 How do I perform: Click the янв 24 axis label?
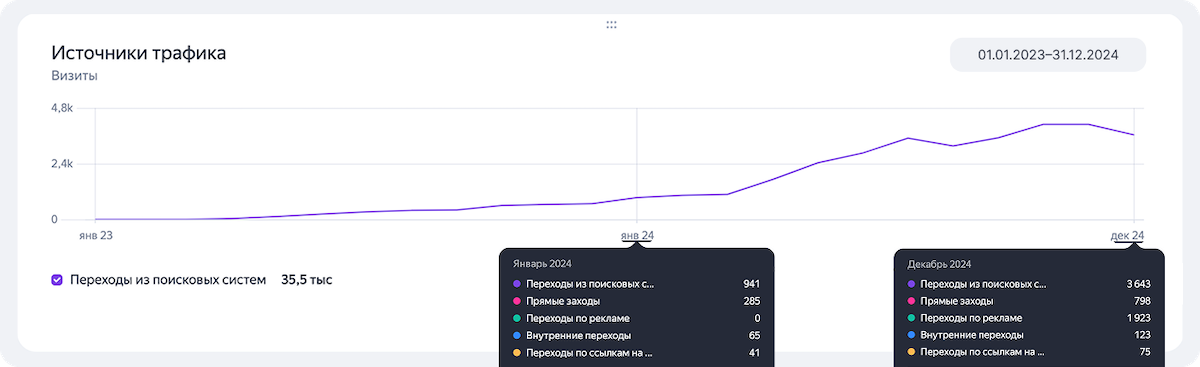(637, 236)
